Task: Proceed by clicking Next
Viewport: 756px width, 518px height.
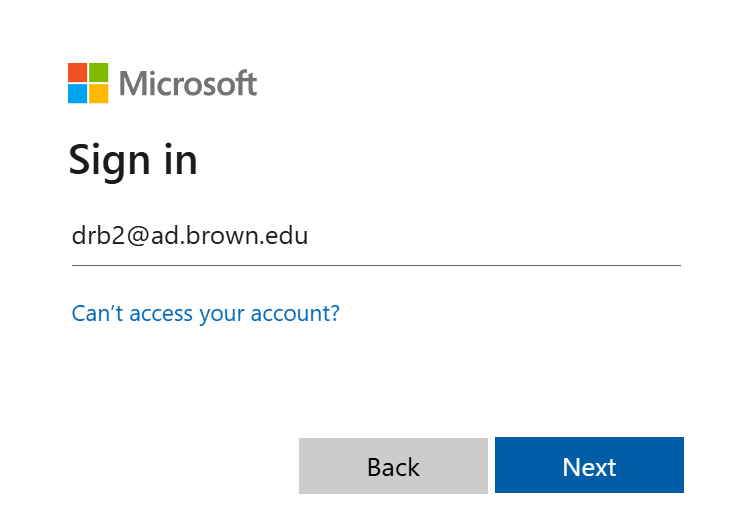Action: click(x=589, y=465)
